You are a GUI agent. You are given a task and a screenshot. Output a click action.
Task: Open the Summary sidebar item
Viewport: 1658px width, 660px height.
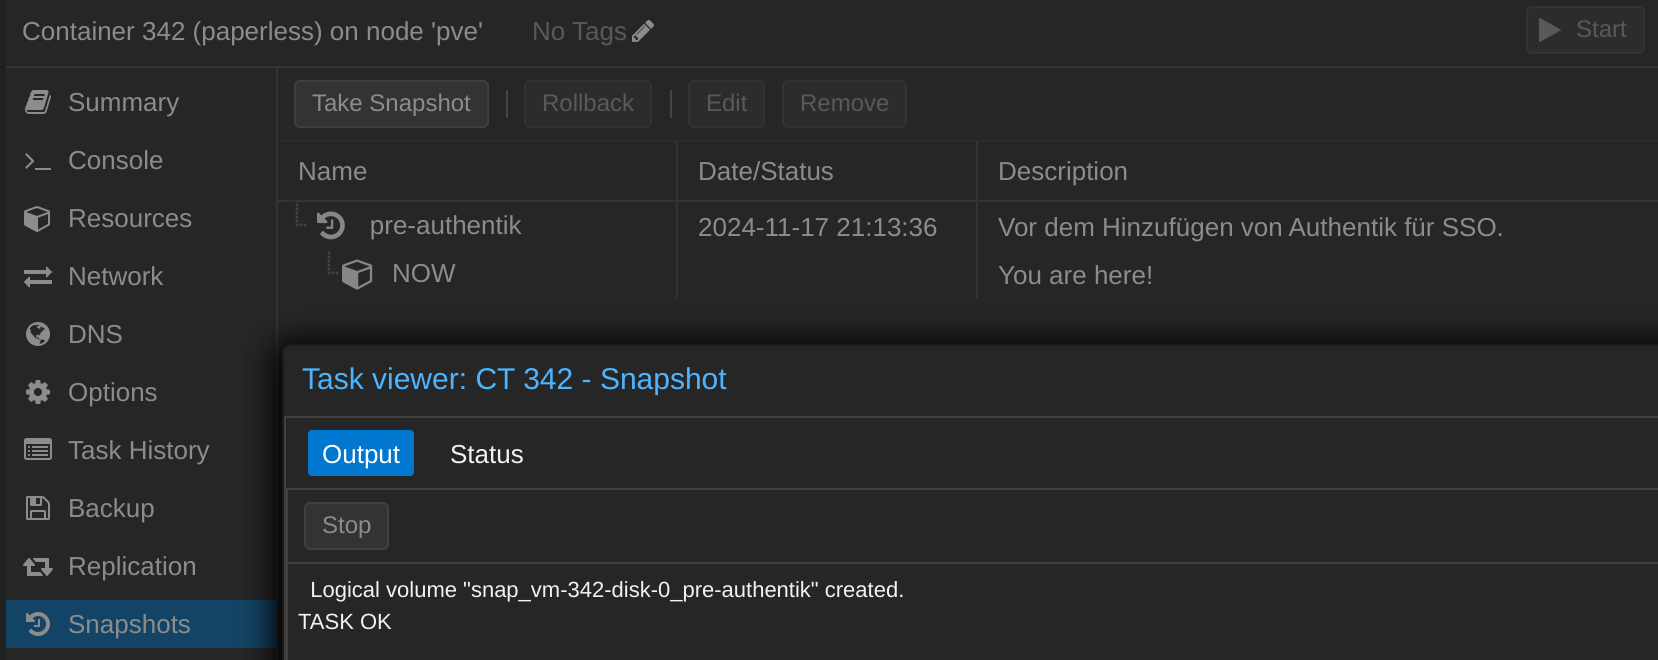coord(140,102)
